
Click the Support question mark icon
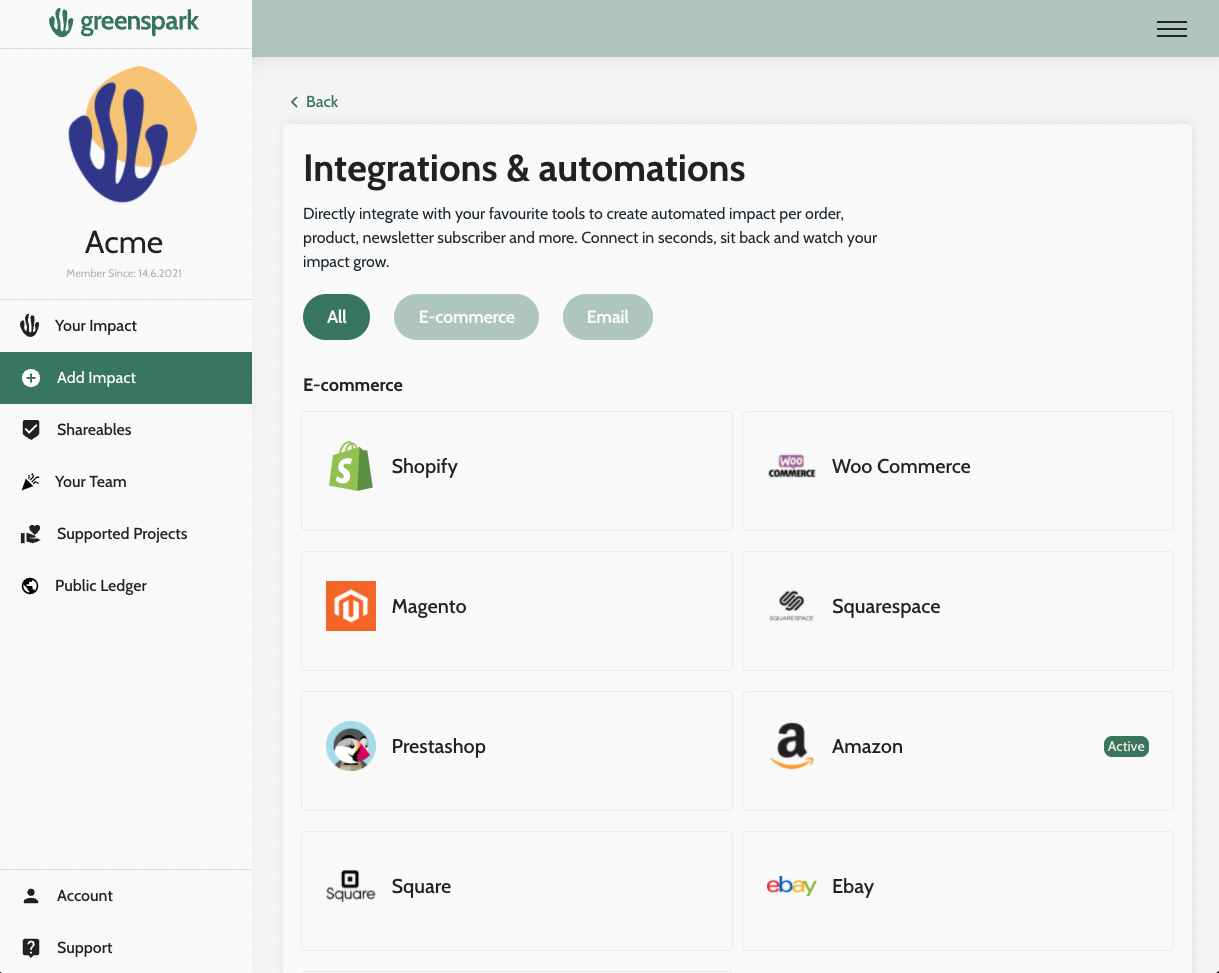(x=31, y=948)
